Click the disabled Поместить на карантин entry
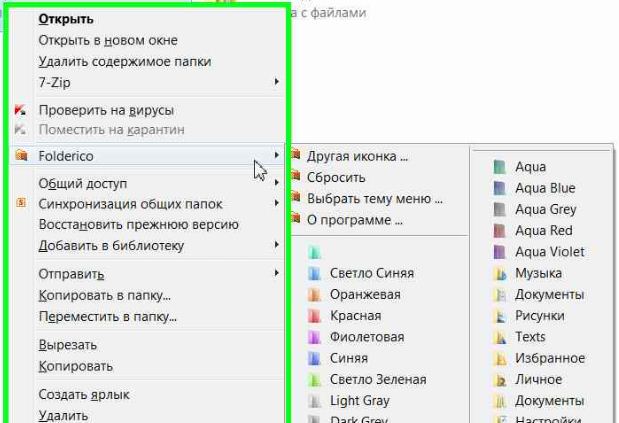The image size is (619, 423). (x=111, y=129)
